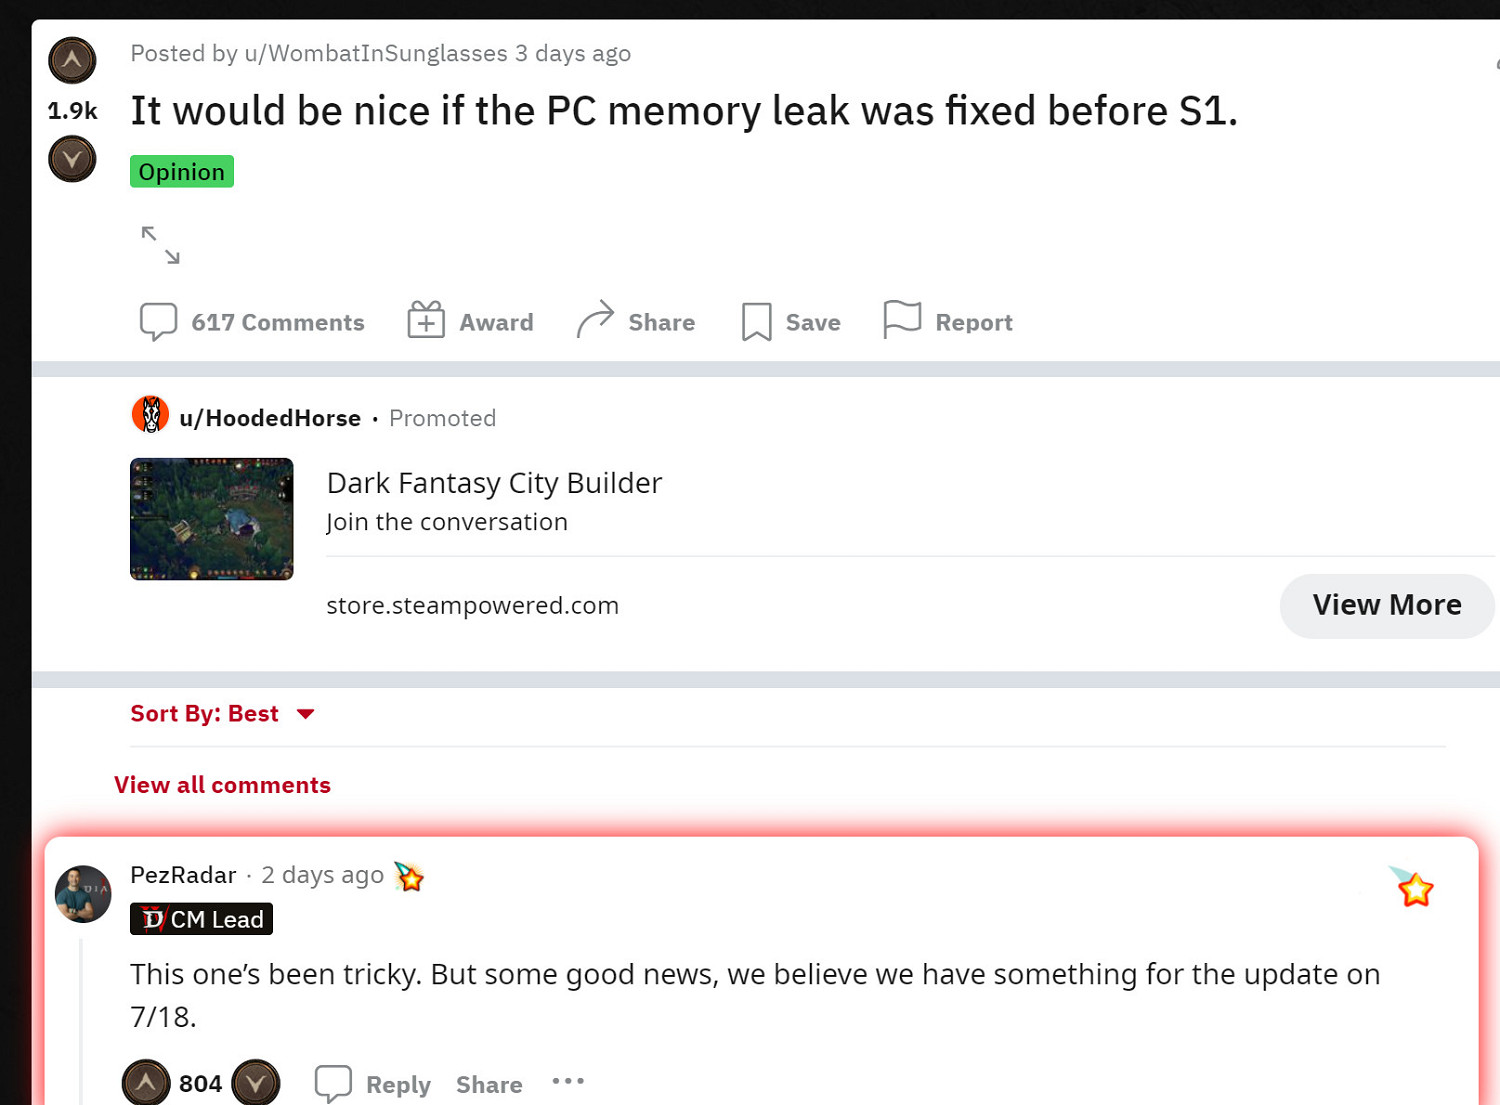1500x1105 pixels.
Task: Open the Opinion flair tag
Action: tap(182, 172)
